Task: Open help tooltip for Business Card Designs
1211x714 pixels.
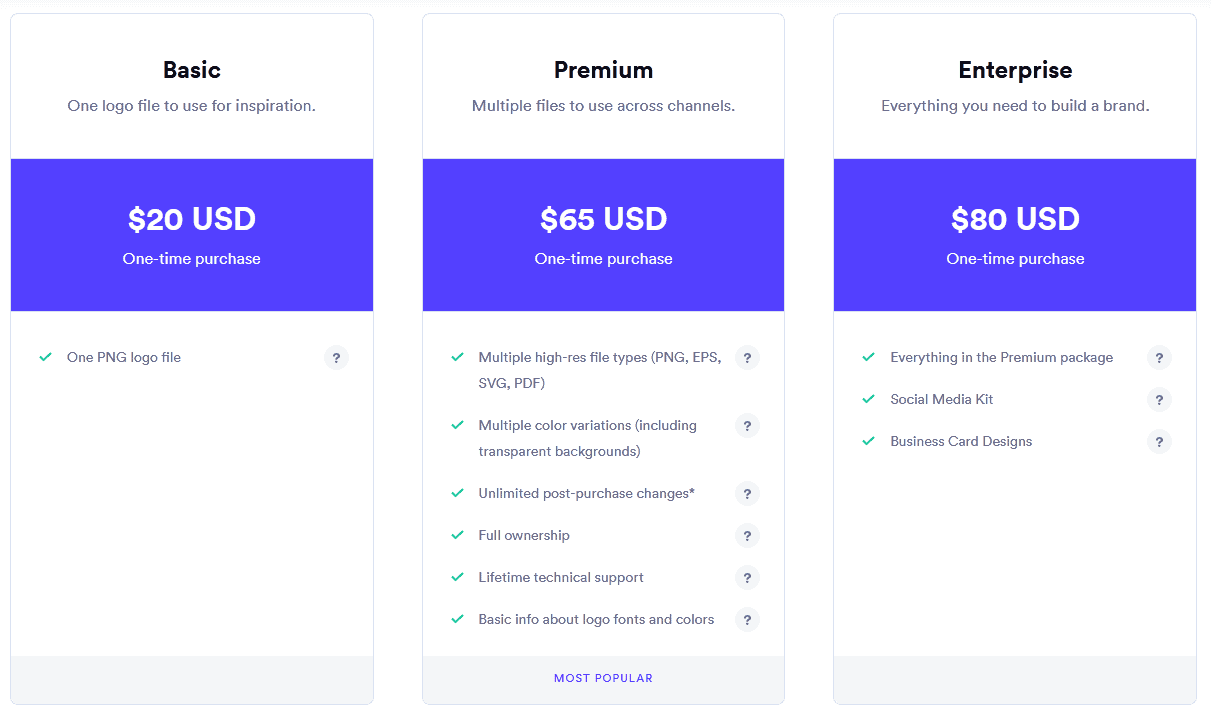Action: coord(1159,441)
